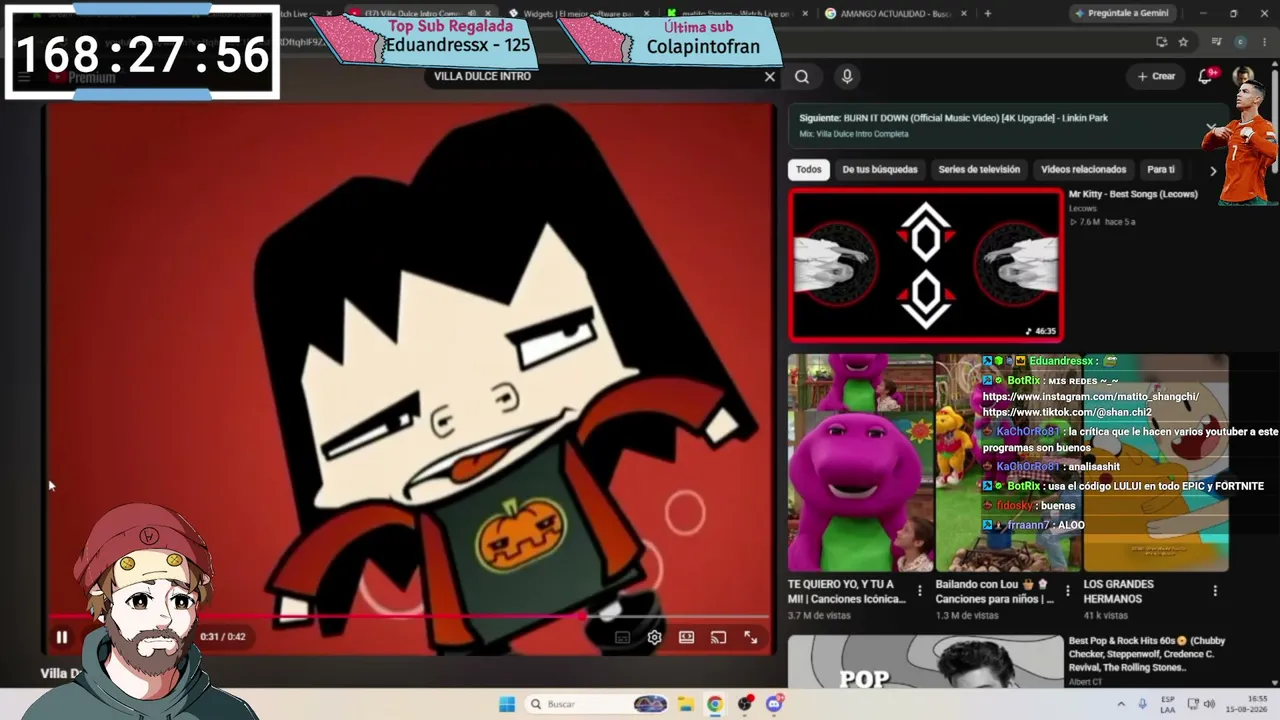This screenshot has height=720, width=1280.
Task: Click the YouTube account avatar
Action: point(1243,76)
